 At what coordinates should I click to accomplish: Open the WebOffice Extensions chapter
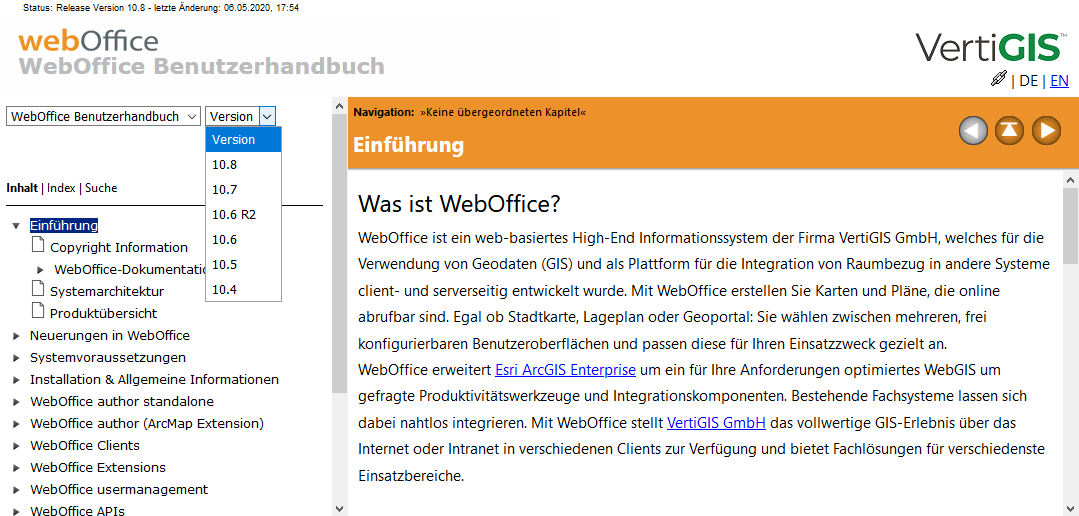click(98, 467)
